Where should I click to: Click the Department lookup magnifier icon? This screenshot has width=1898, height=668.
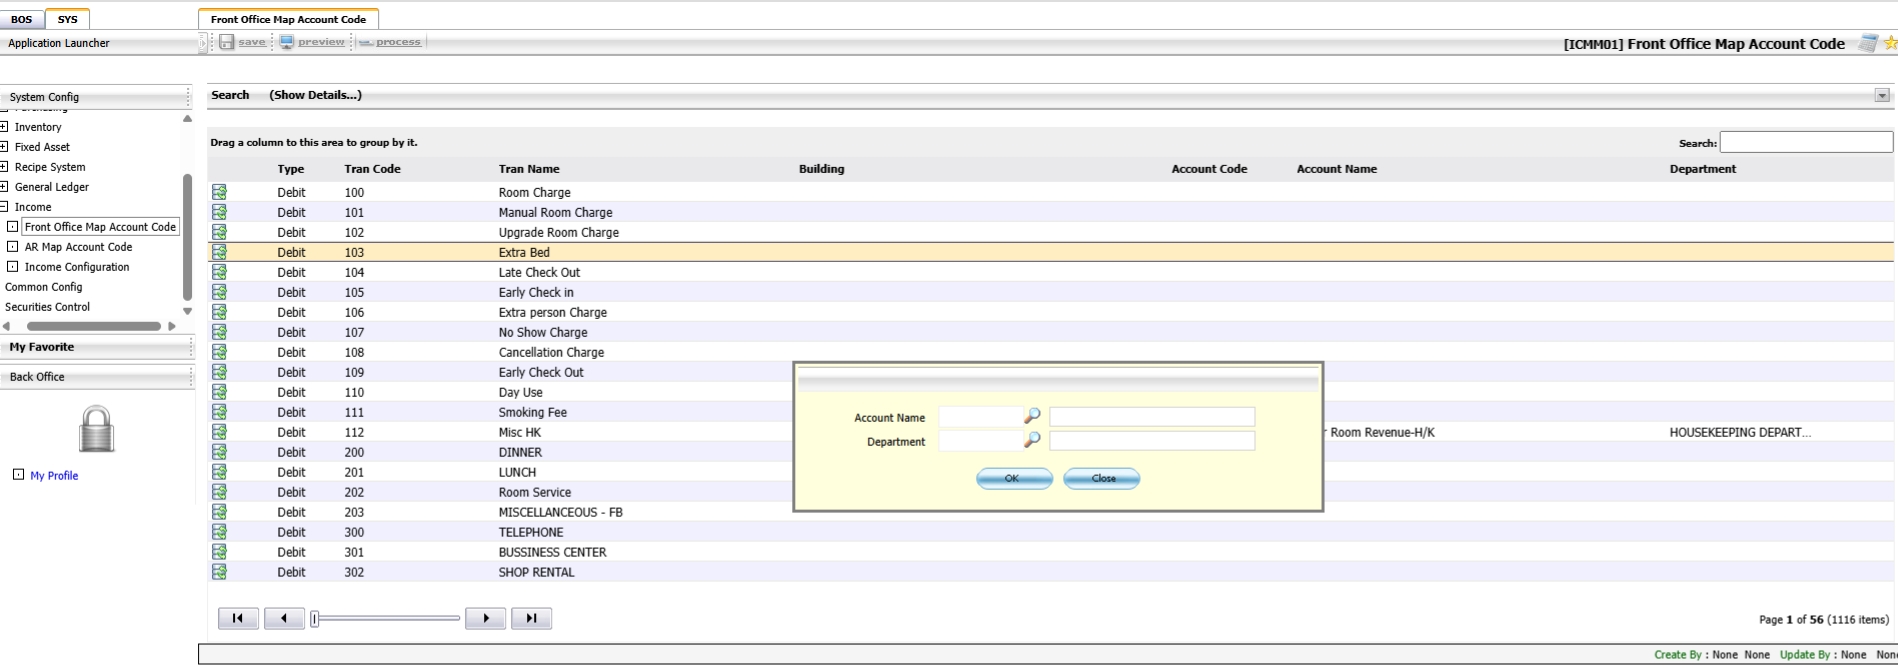pyautogui.click(x=1032, y=440)
